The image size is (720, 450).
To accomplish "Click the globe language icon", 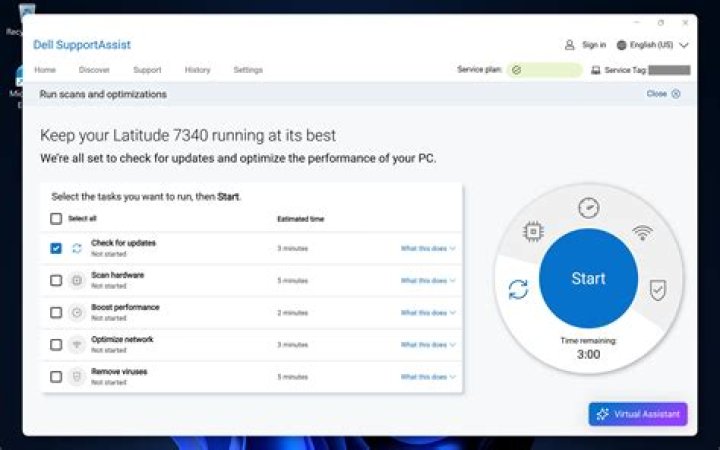I will pyautogui.click(x=621, y=45).
